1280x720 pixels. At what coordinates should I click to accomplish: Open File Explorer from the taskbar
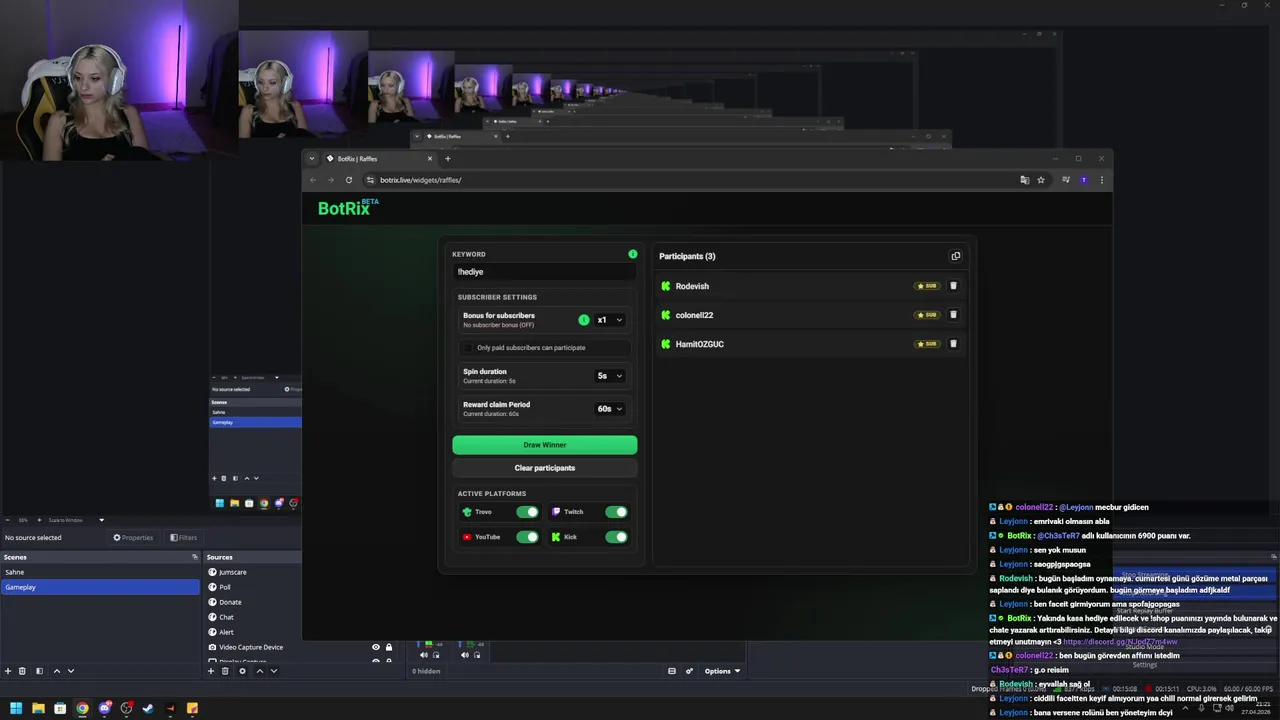tap(38, 708)
